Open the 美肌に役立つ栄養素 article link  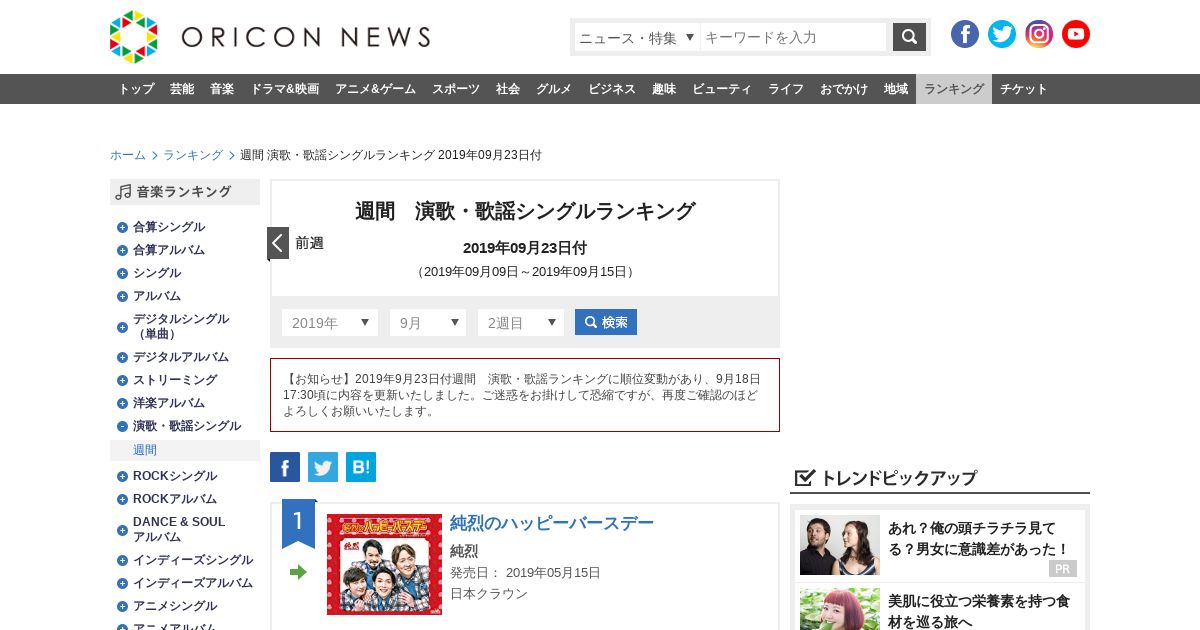[979, 611]
